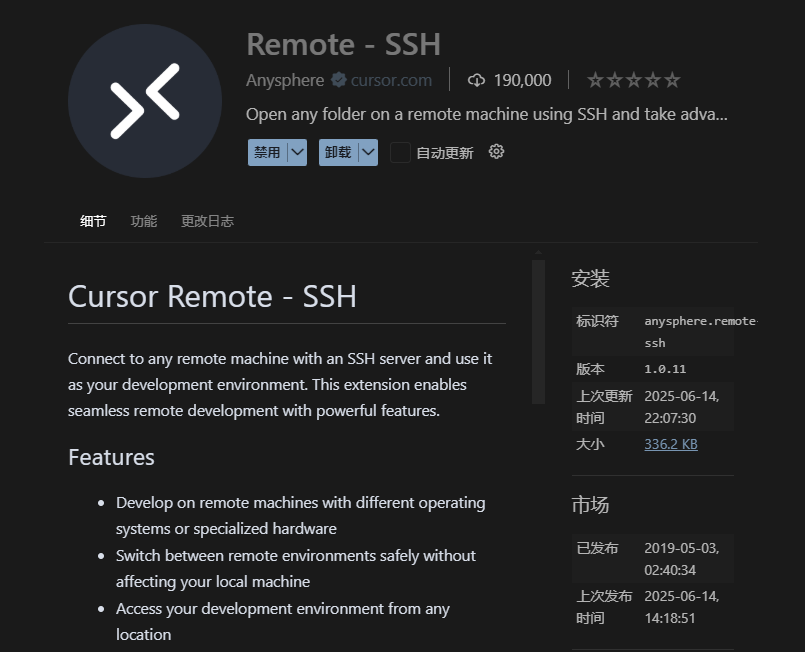Click the Remote - SSH extension logo
The width and height of the screenshot is (805, 652).
pos(145,101)
